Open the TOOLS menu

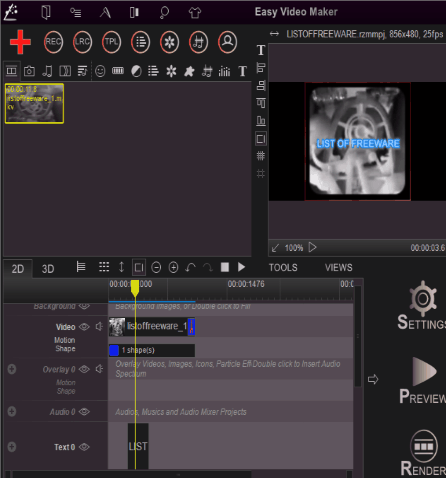click(x=283, y=268)
